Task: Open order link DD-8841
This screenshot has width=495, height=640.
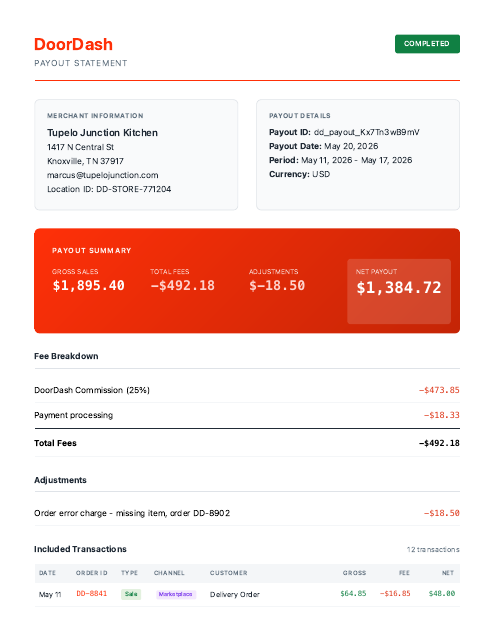Action: [92, 593]
